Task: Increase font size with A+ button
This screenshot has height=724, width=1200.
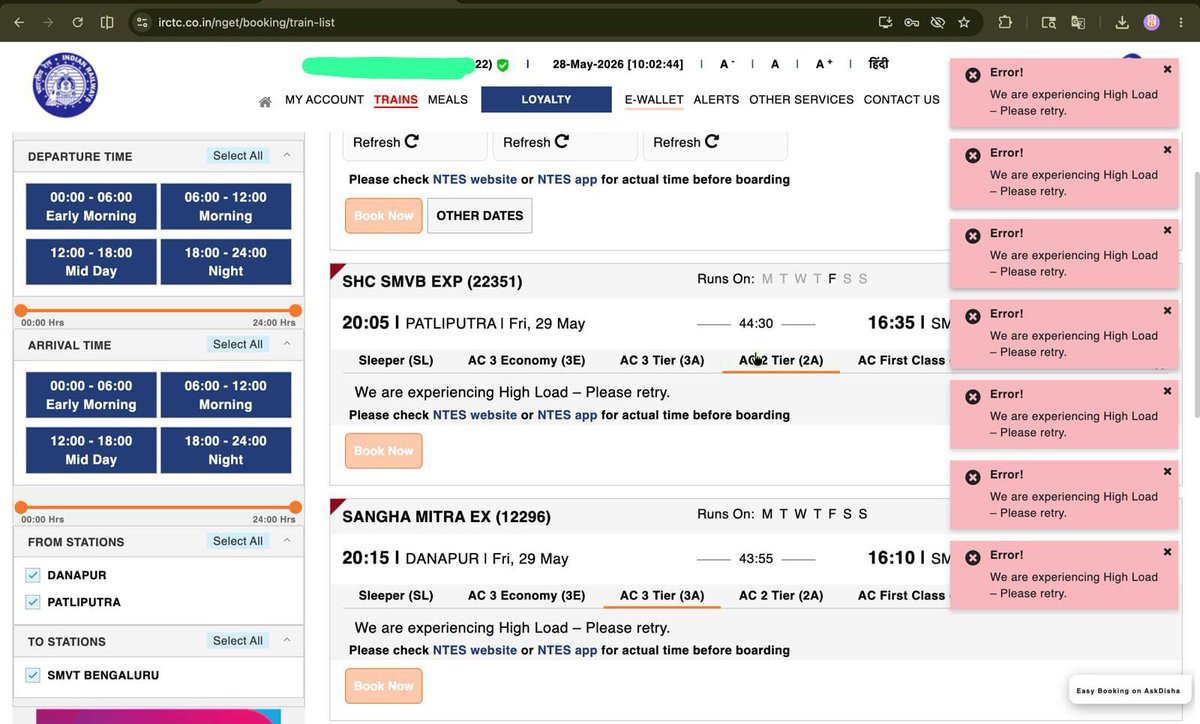Action: click(824, 64)
